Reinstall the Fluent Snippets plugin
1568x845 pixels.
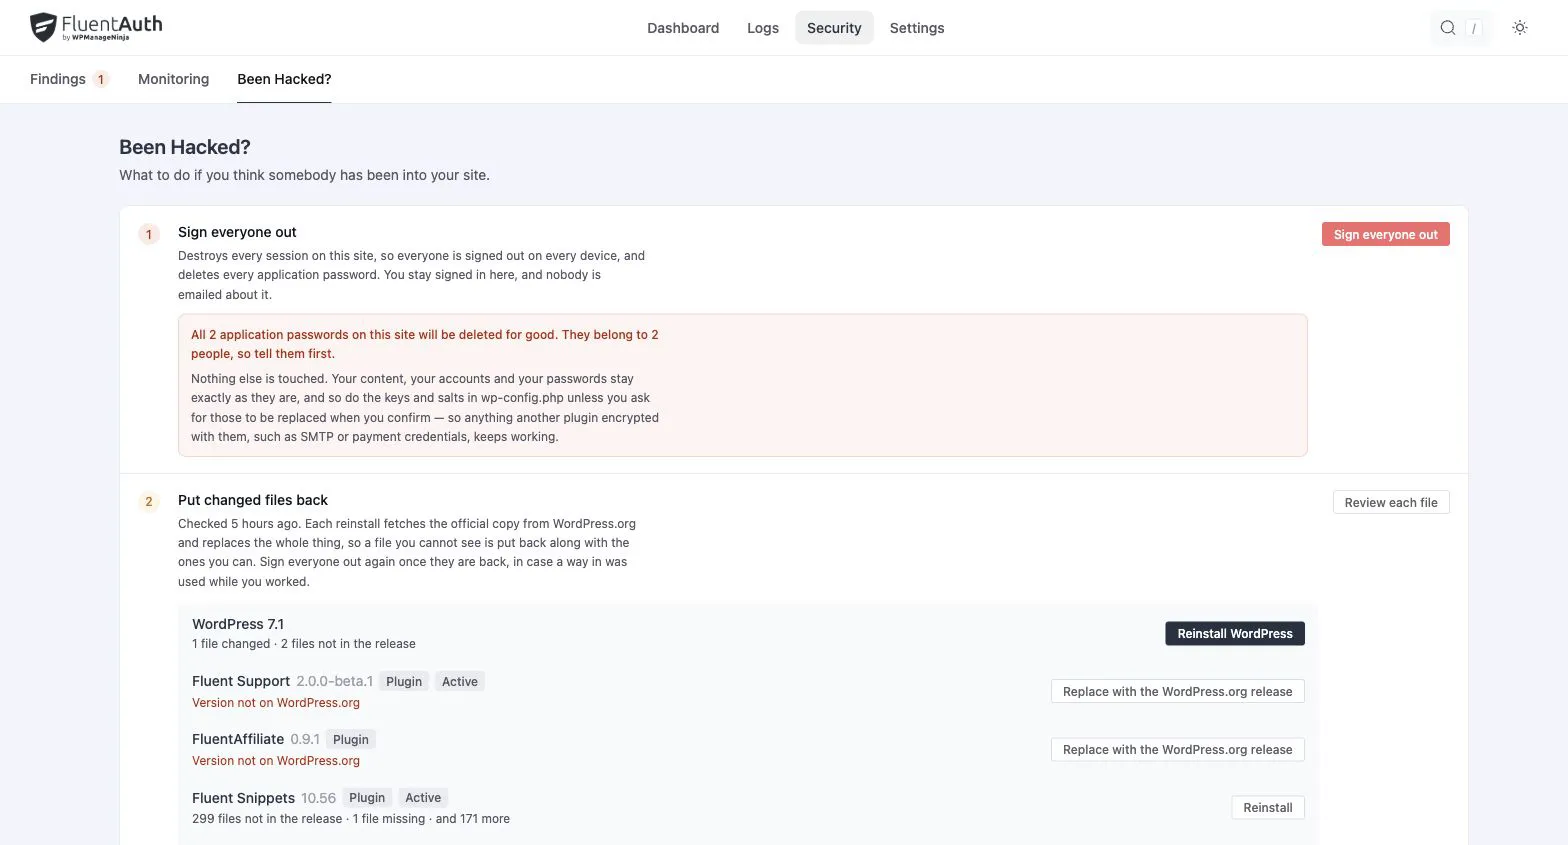[x=1267, y=807]
